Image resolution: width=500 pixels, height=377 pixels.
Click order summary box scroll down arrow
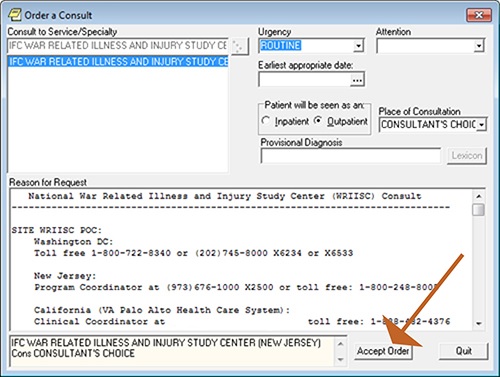click(340, 359)
